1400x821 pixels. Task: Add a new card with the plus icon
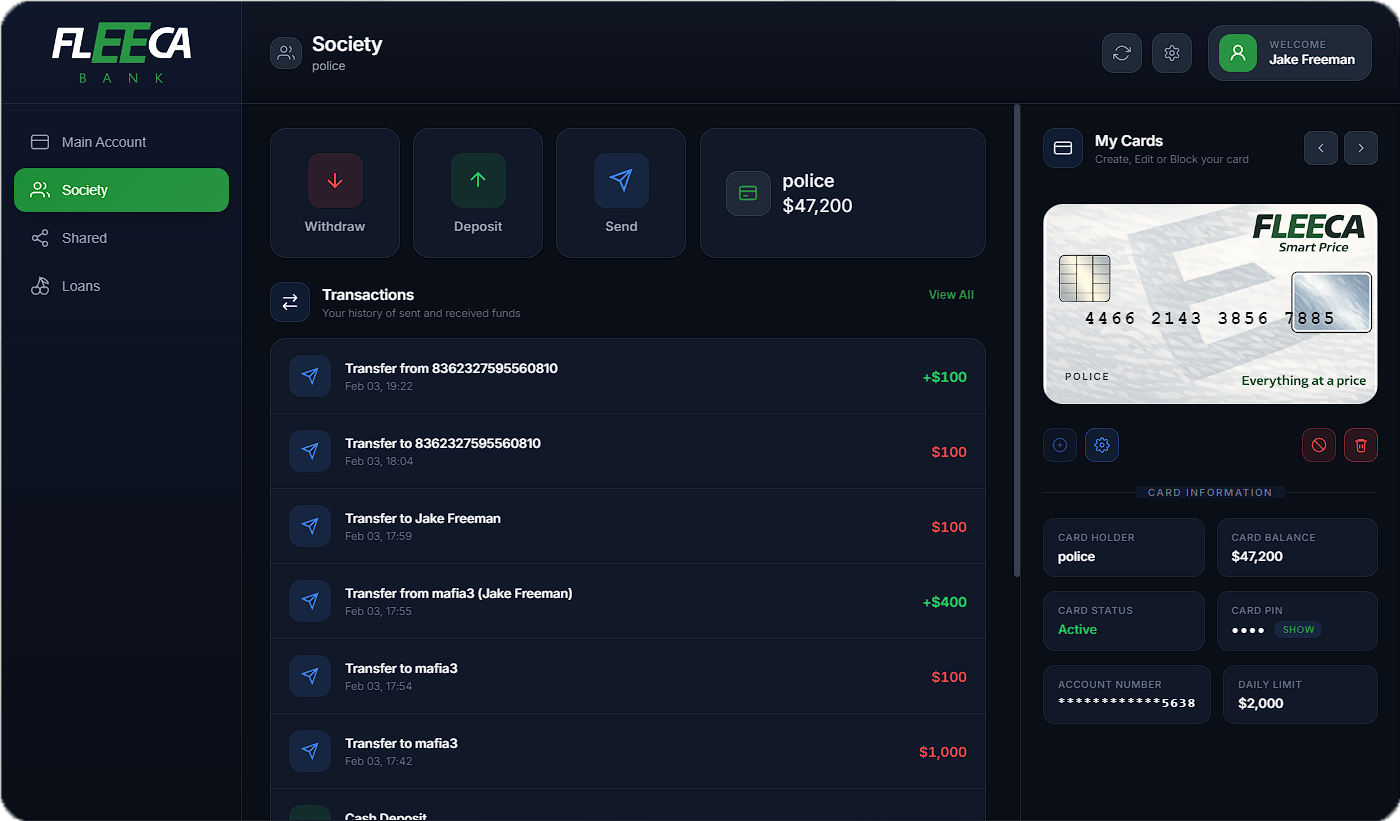point(1060,445)
